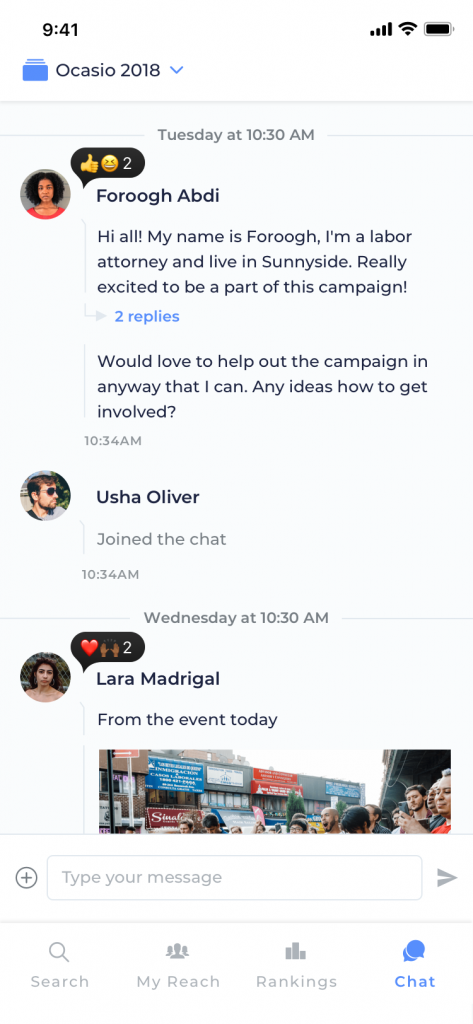The width and height of the screenshot is (473, 1024).
Task: Select the Chat bubble icon
Action: 414,951
